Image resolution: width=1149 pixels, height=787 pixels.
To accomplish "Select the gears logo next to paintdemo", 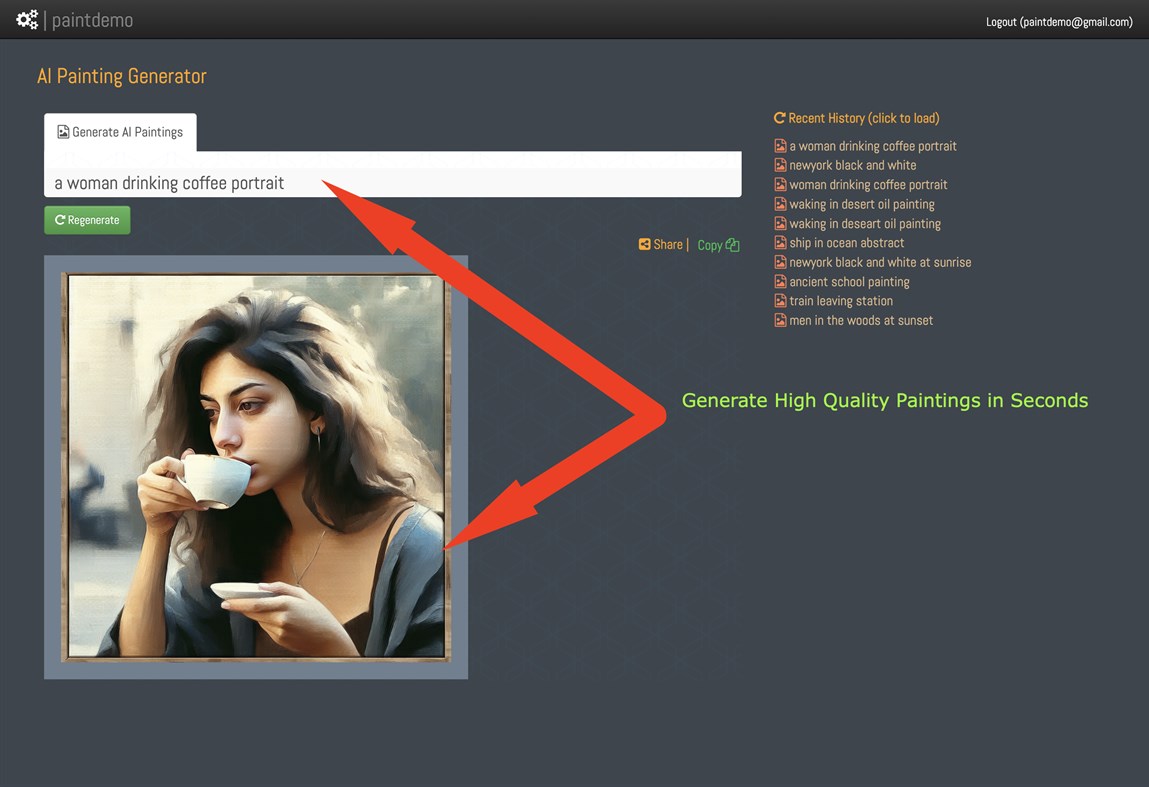I will (25, 19).
